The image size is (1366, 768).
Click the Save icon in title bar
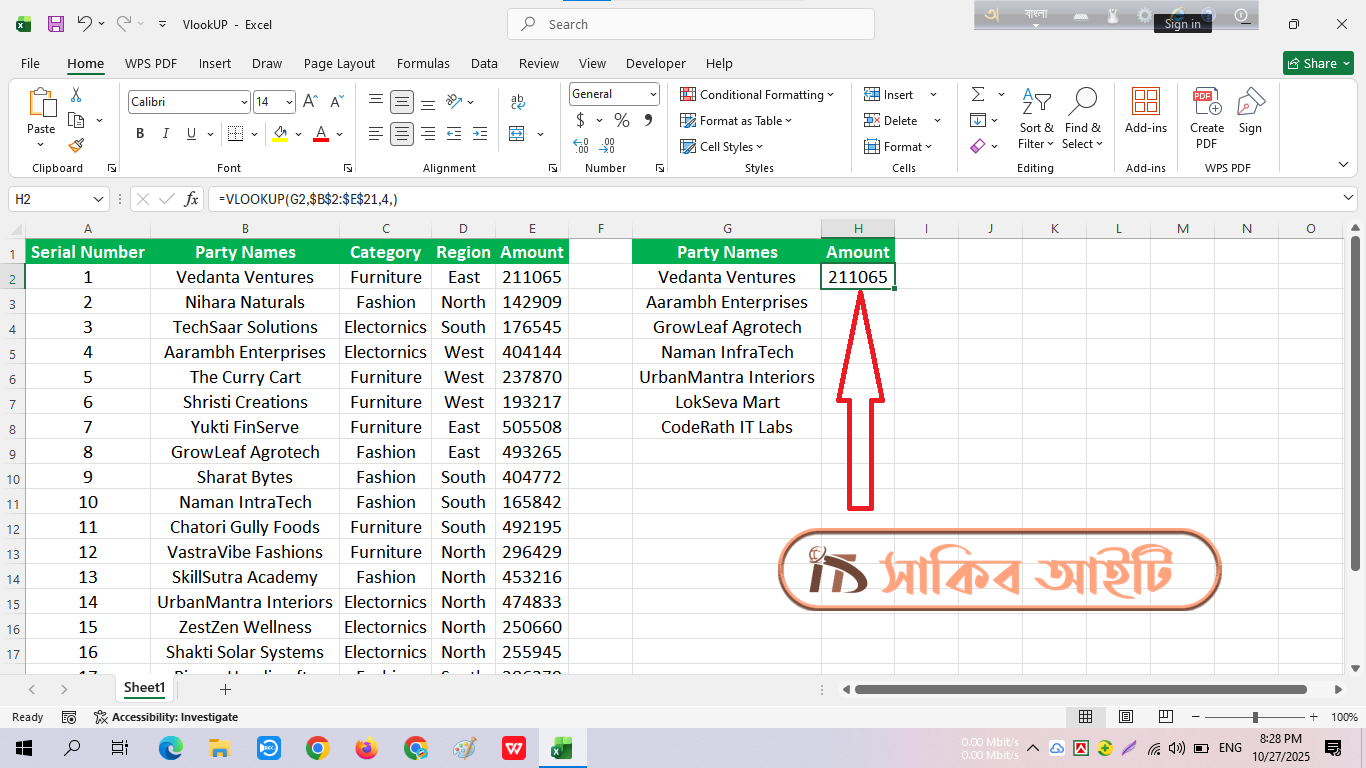pyautogui.click(x=56, y=24)
